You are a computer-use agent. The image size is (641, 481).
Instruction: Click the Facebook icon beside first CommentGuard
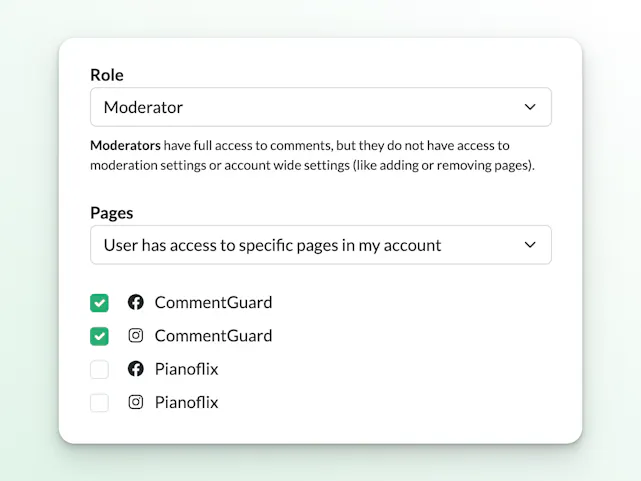pos(136,302)
